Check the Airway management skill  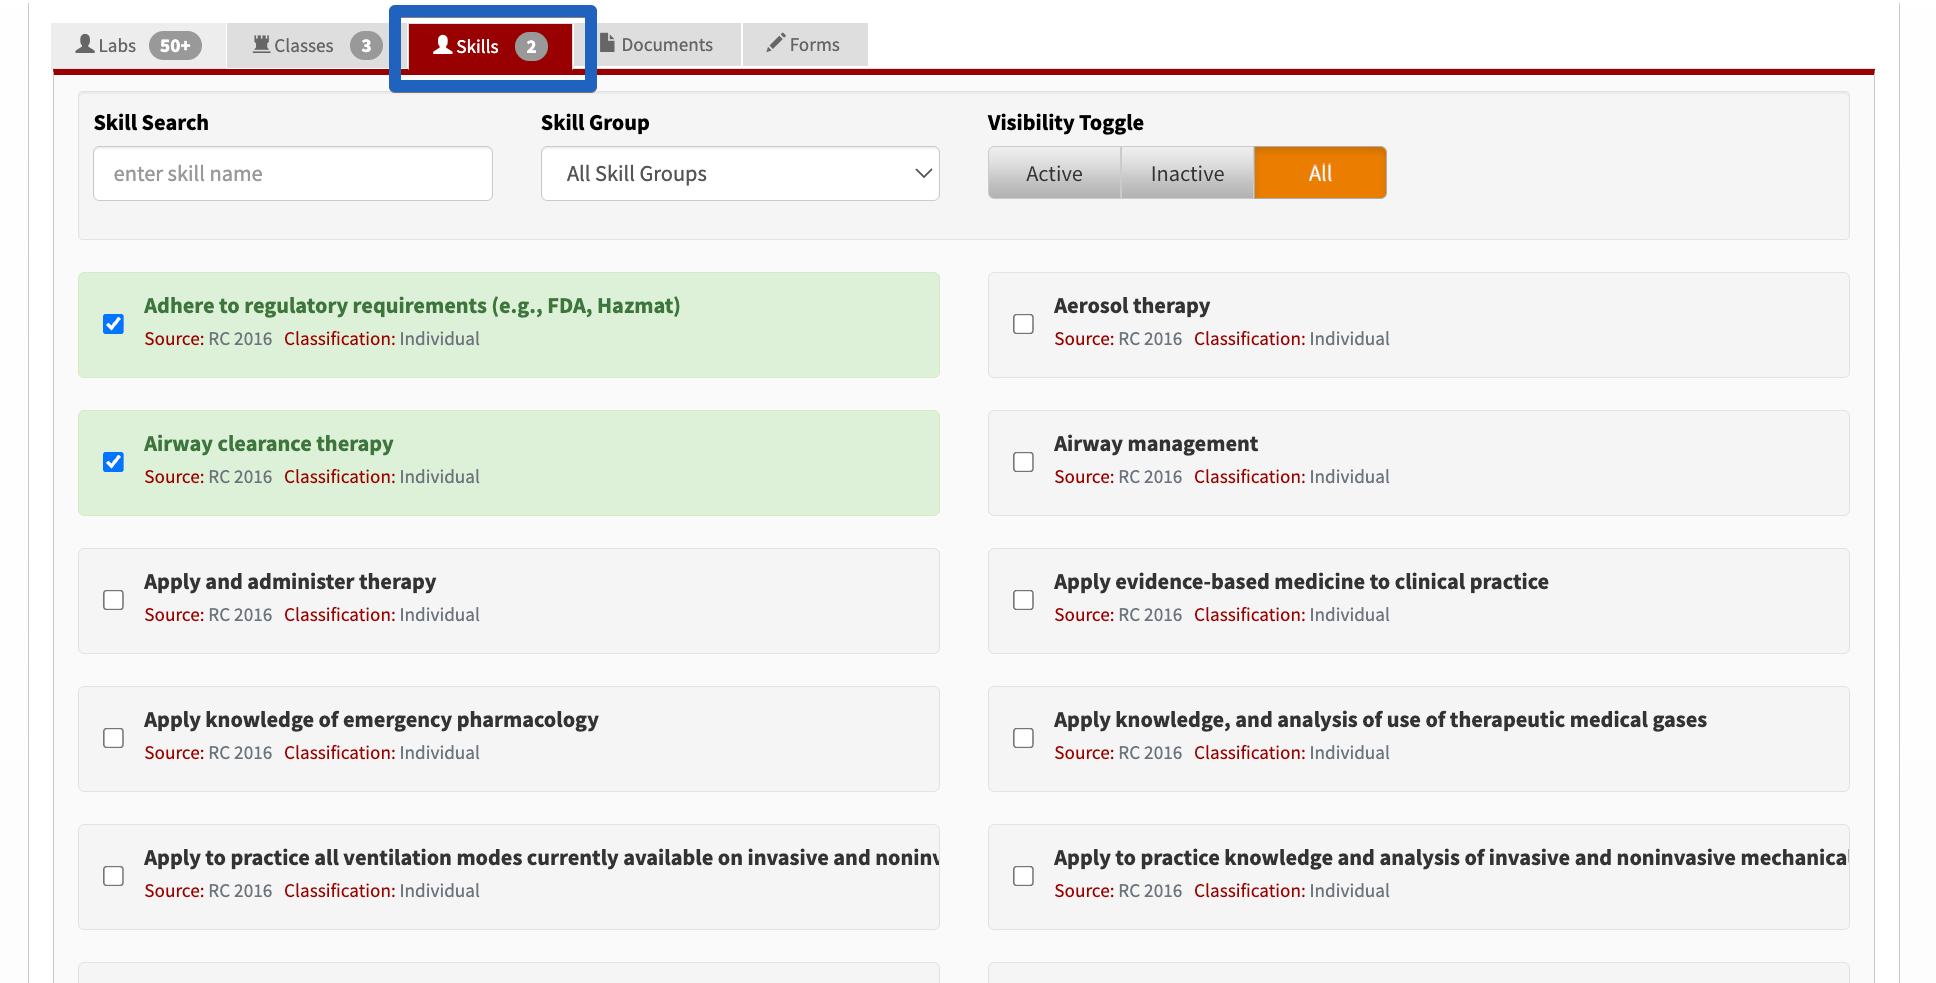pos(1023,462)
